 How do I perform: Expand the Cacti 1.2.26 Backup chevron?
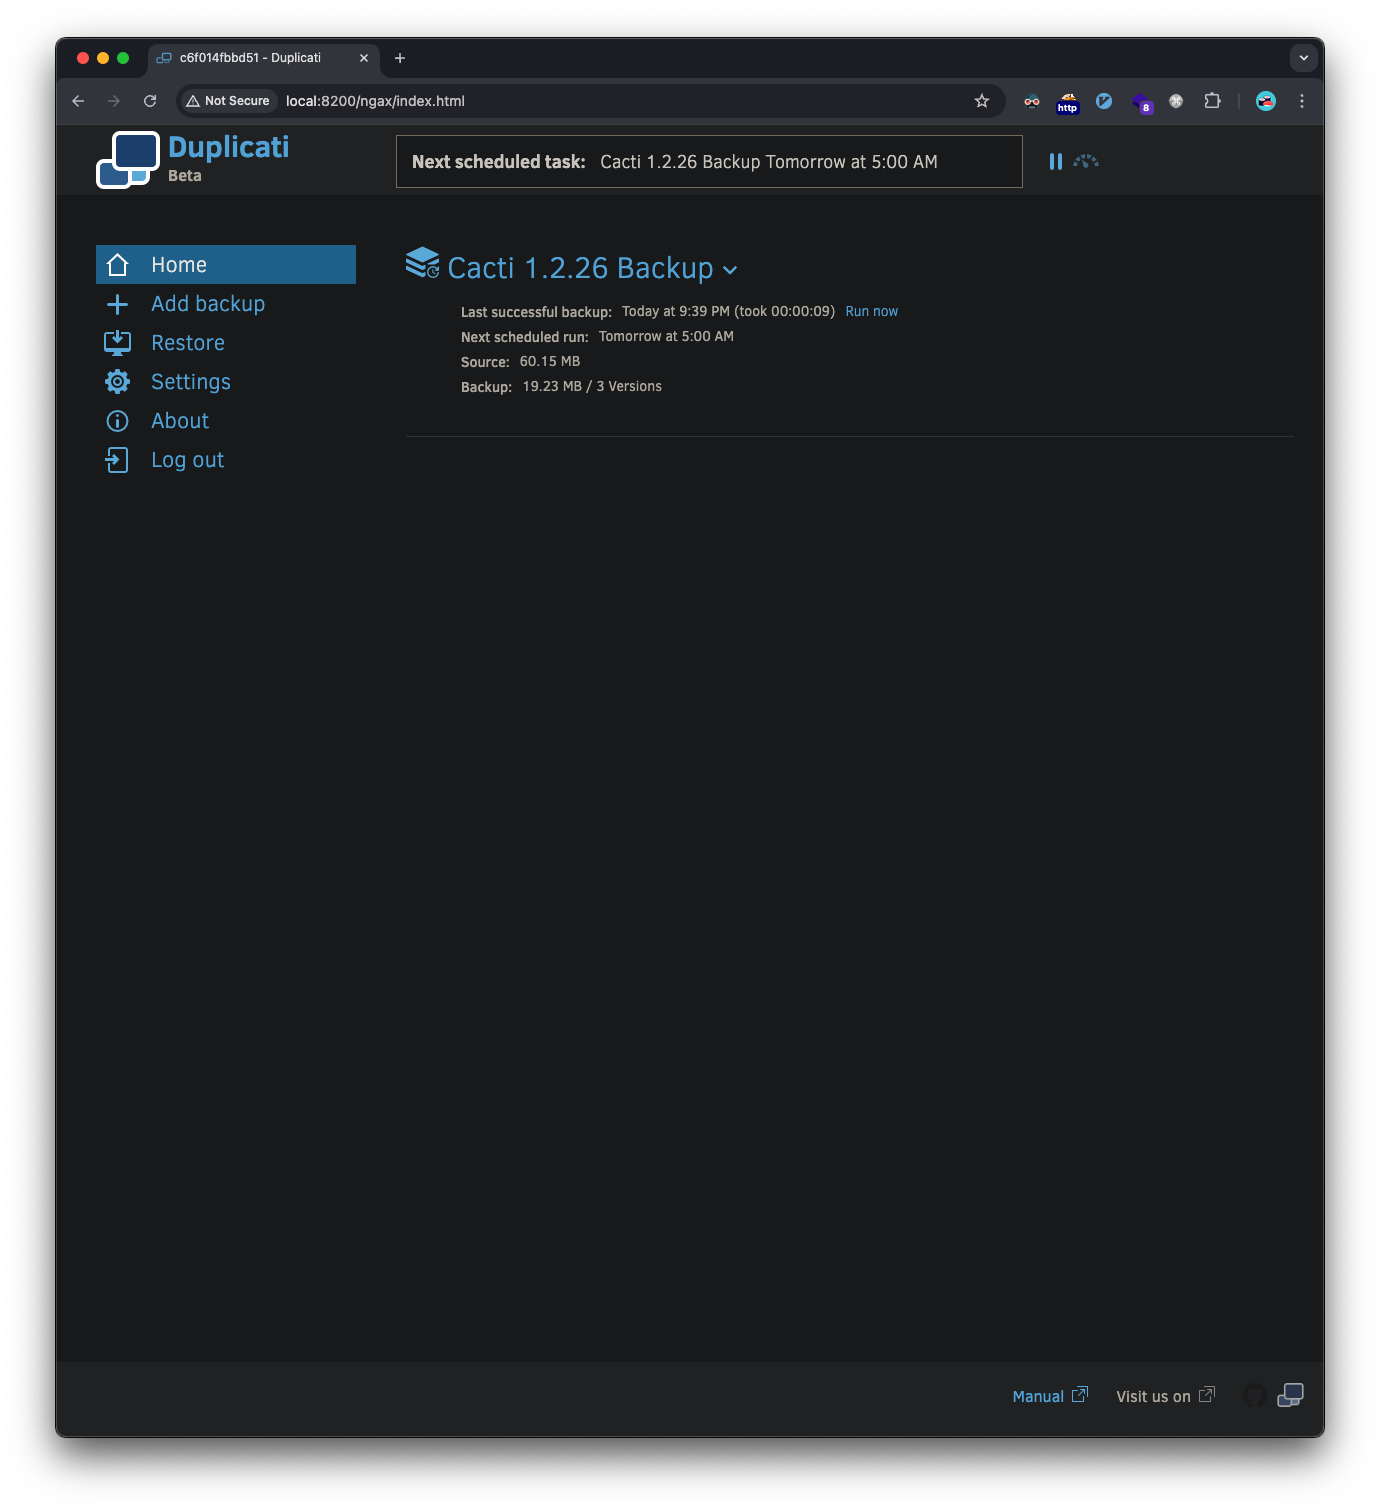coord(731,270)
